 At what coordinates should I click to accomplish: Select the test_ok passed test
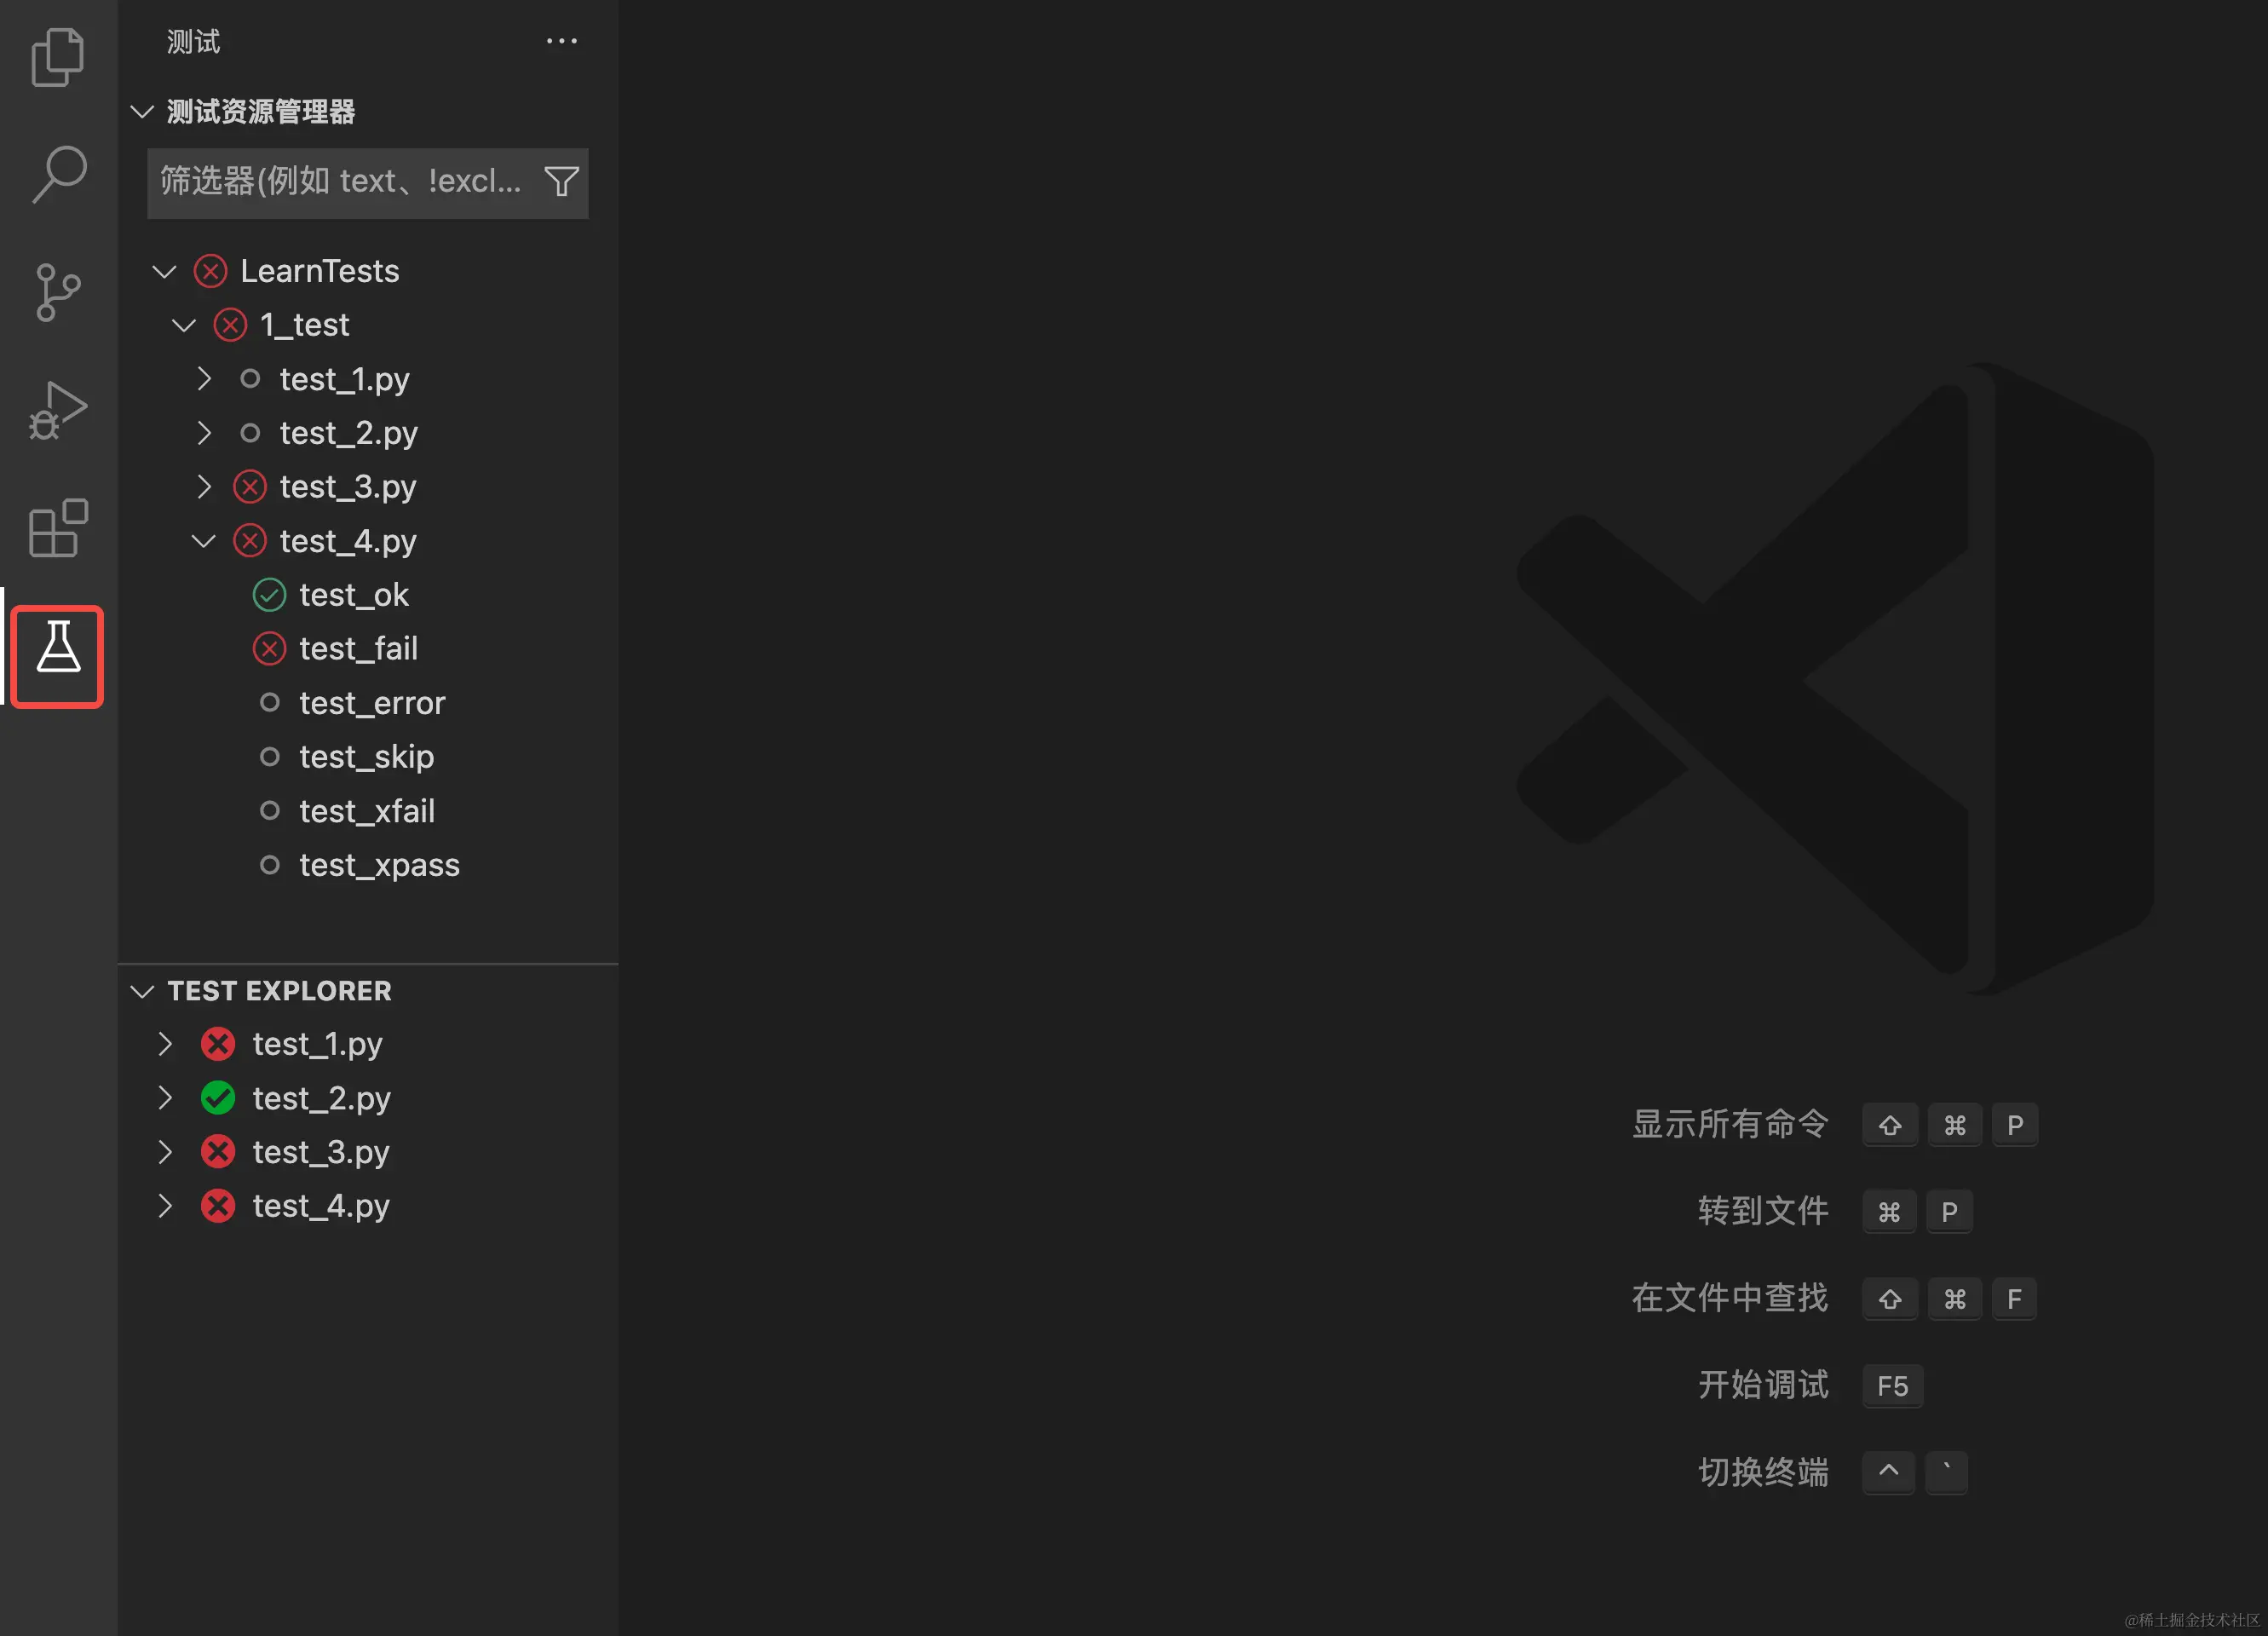click(353, 595)
